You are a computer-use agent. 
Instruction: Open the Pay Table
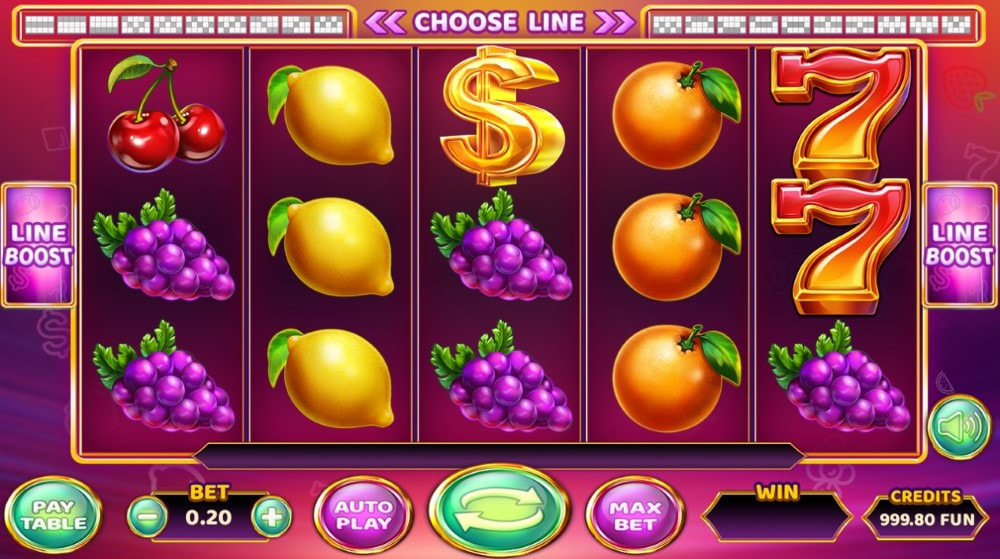coord(53,514)
